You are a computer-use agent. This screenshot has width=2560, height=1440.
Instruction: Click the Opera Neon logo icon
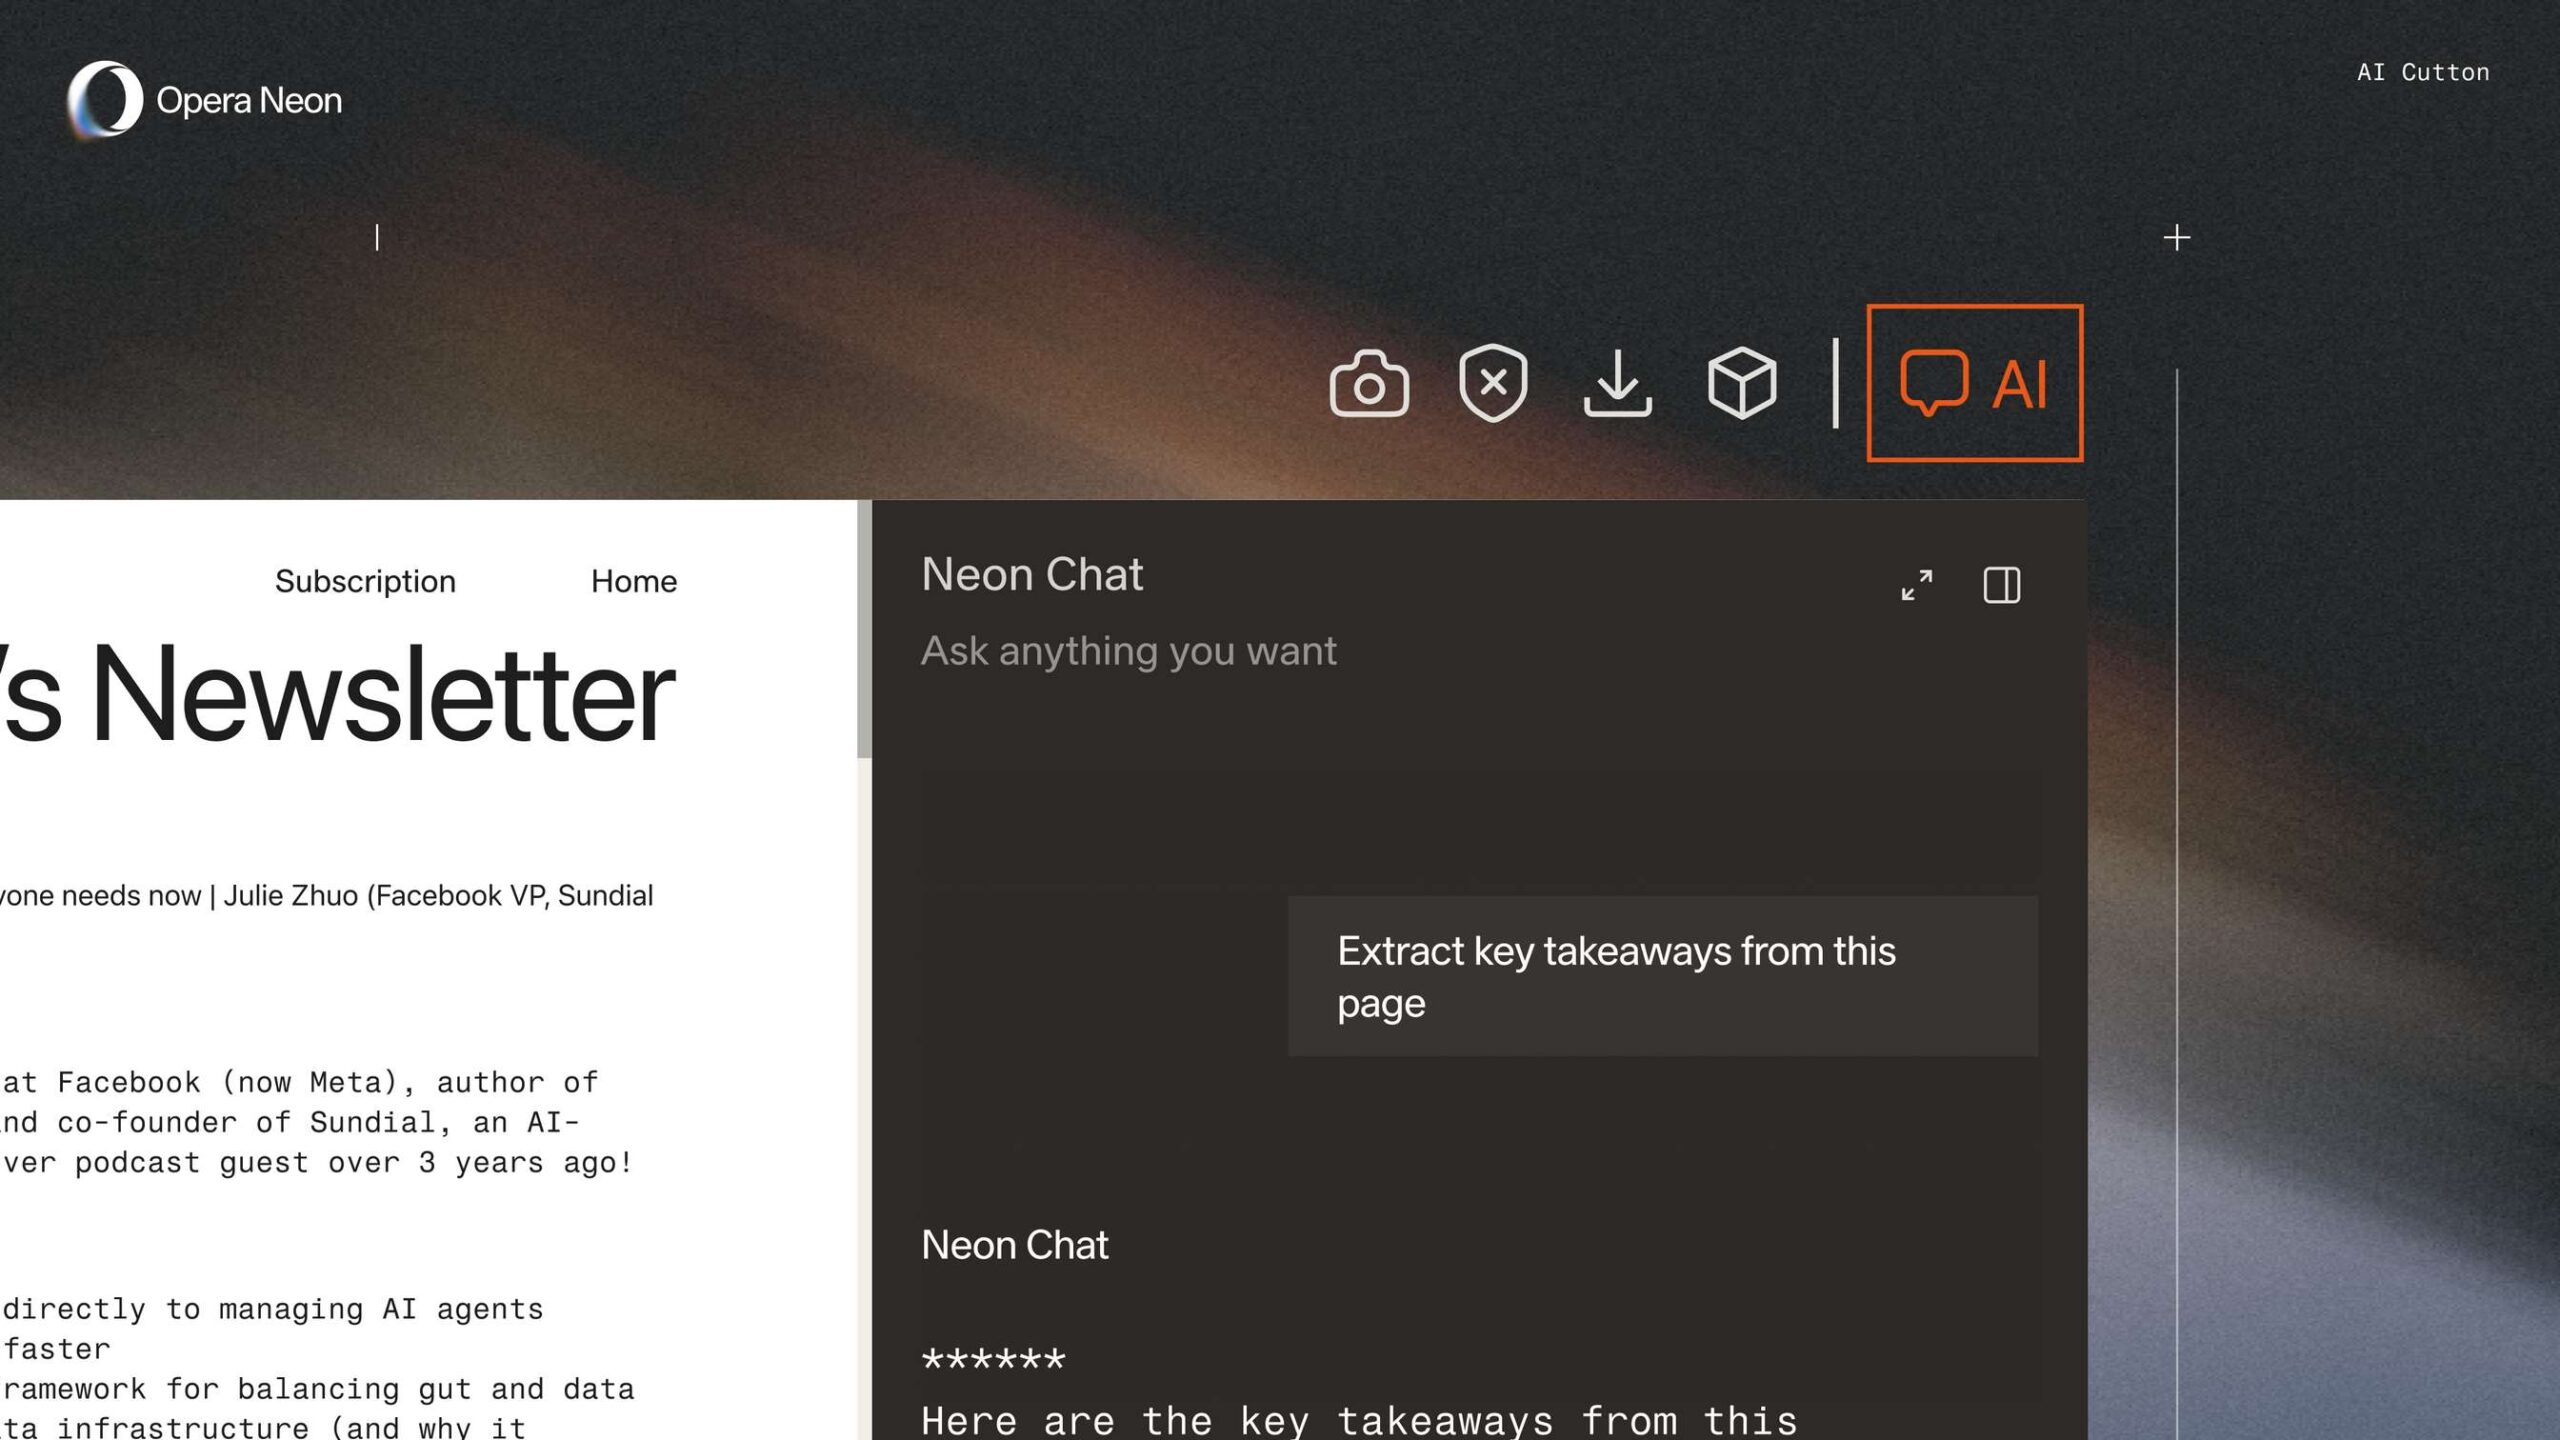pyautogui.click(x=104, y=99)
